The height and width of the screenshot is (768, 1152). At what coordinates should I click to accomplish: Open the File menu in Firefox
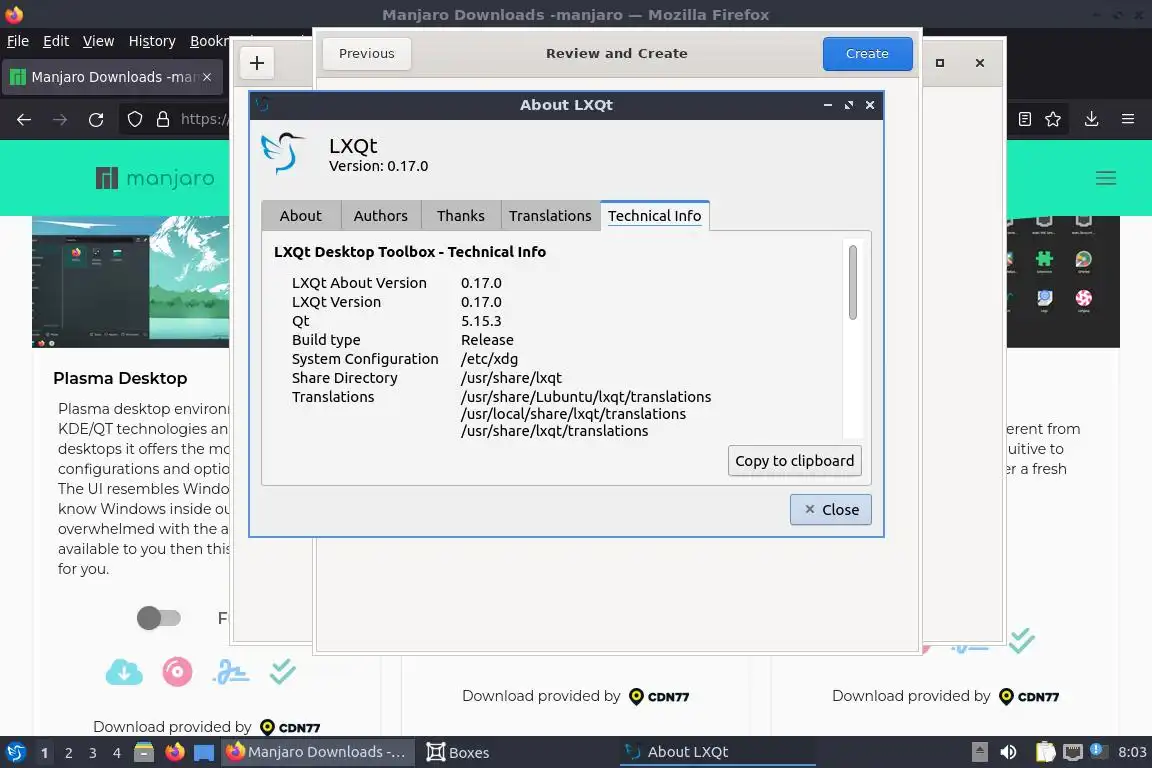pos(18,41)
